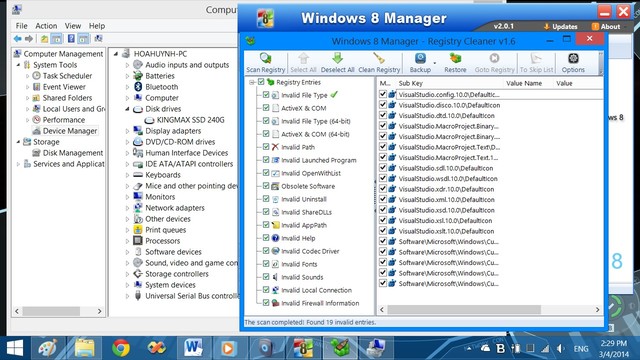Click the Up folder icon in Computer Management
Screen dimensions: 640x360
coord(44,39)
